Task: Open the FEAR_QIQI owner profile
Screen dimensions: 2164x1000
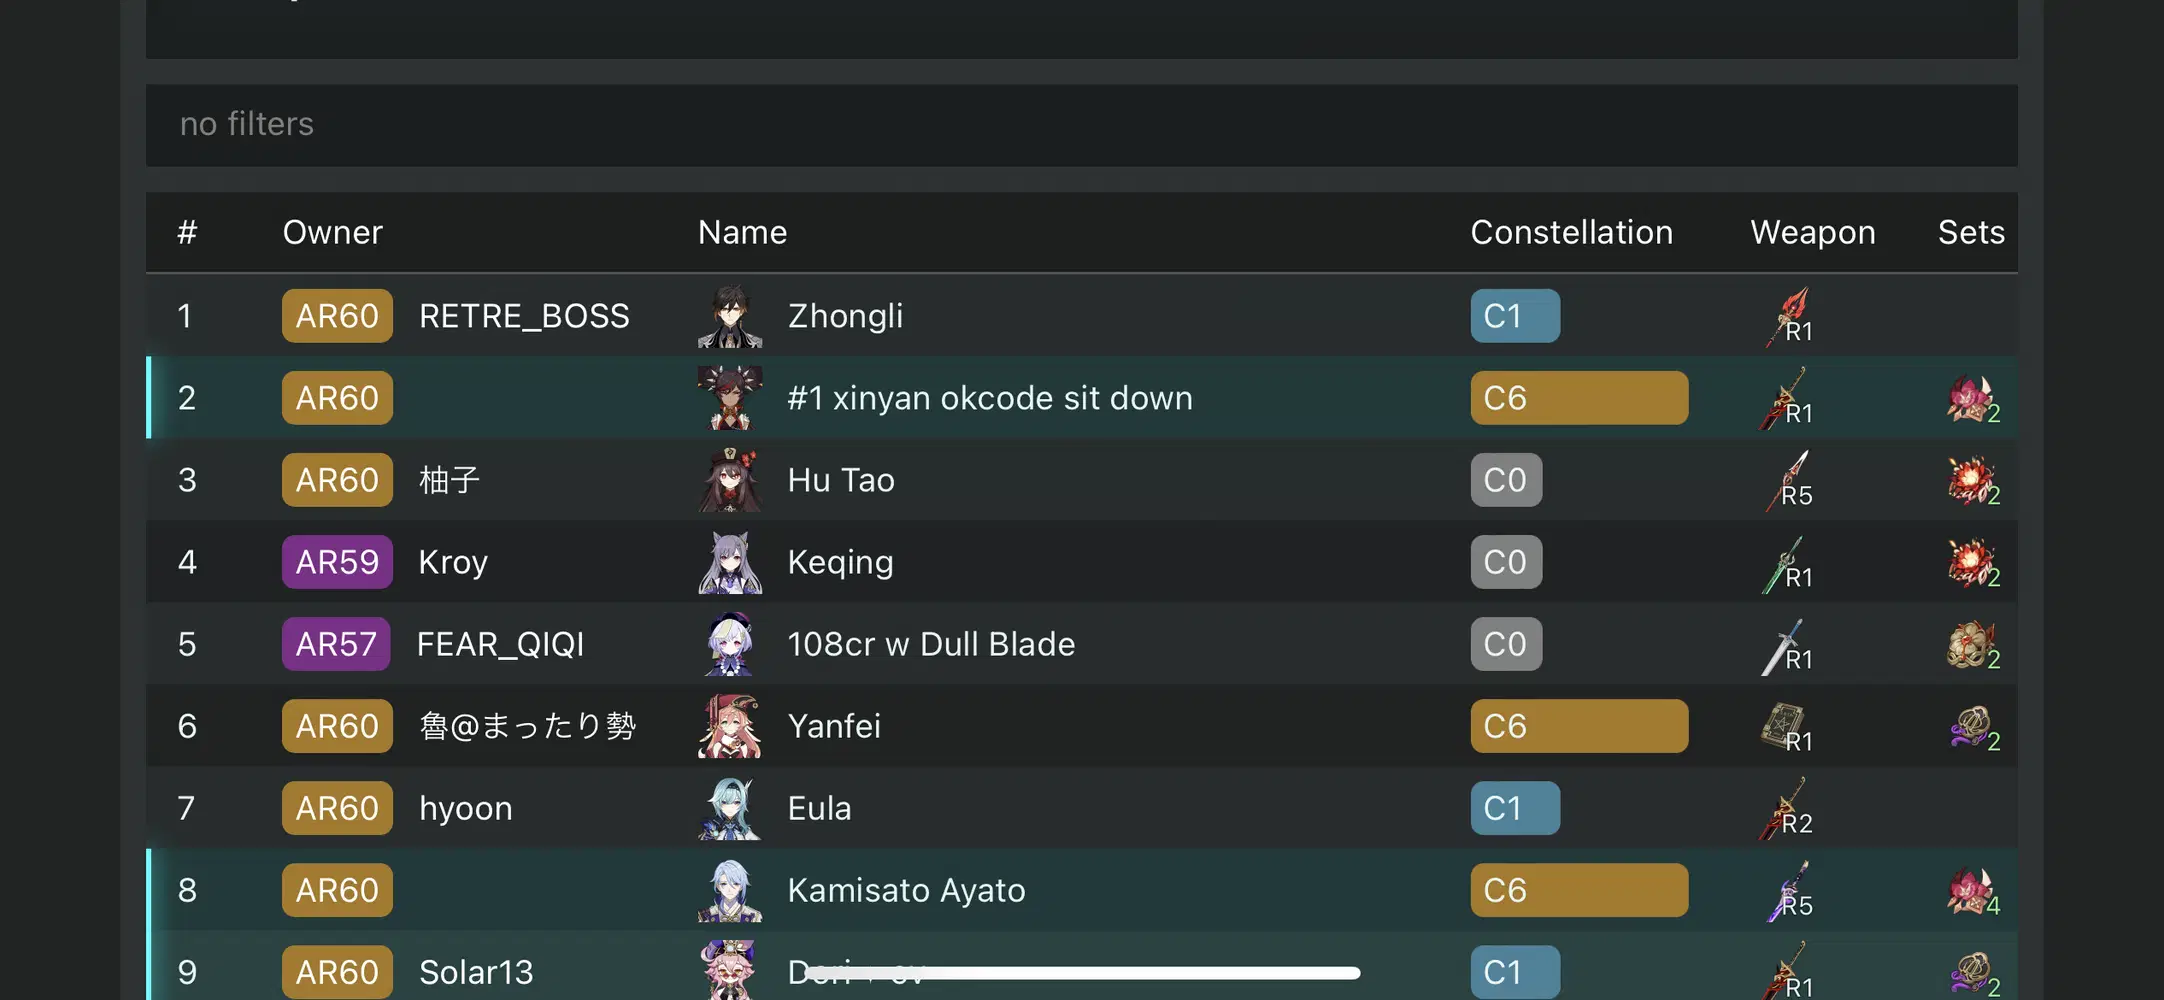Action: coord(500,645)
